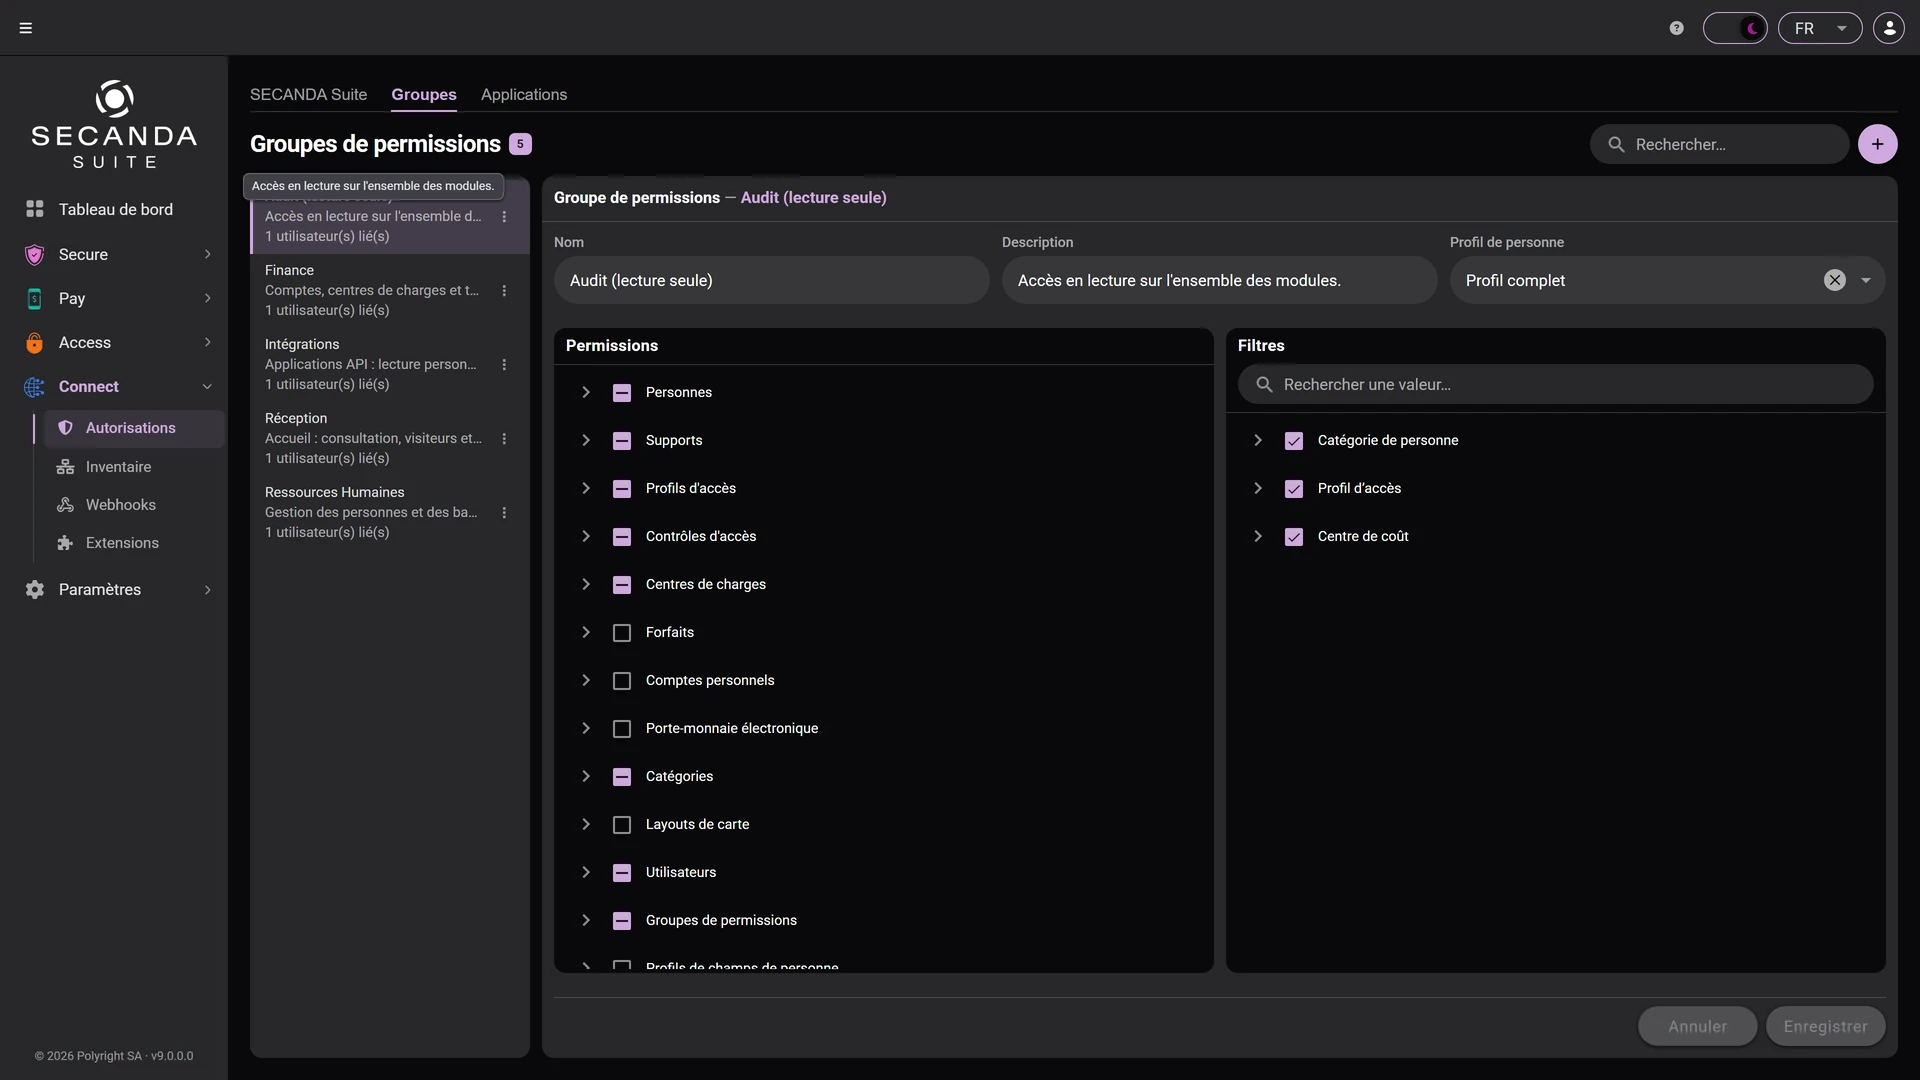
Task: Open the hamburger menu icon
Action: click(26, 28)
